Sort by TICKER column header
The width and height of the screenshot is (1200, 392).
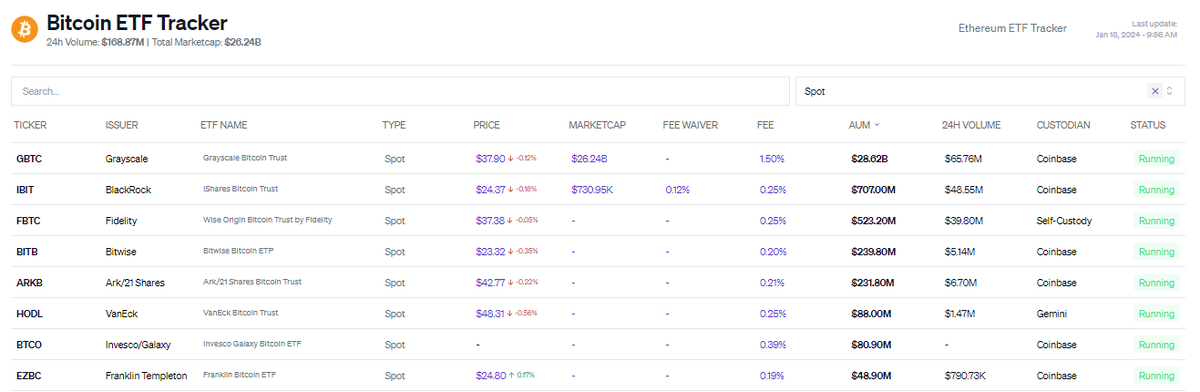point(30,125)
